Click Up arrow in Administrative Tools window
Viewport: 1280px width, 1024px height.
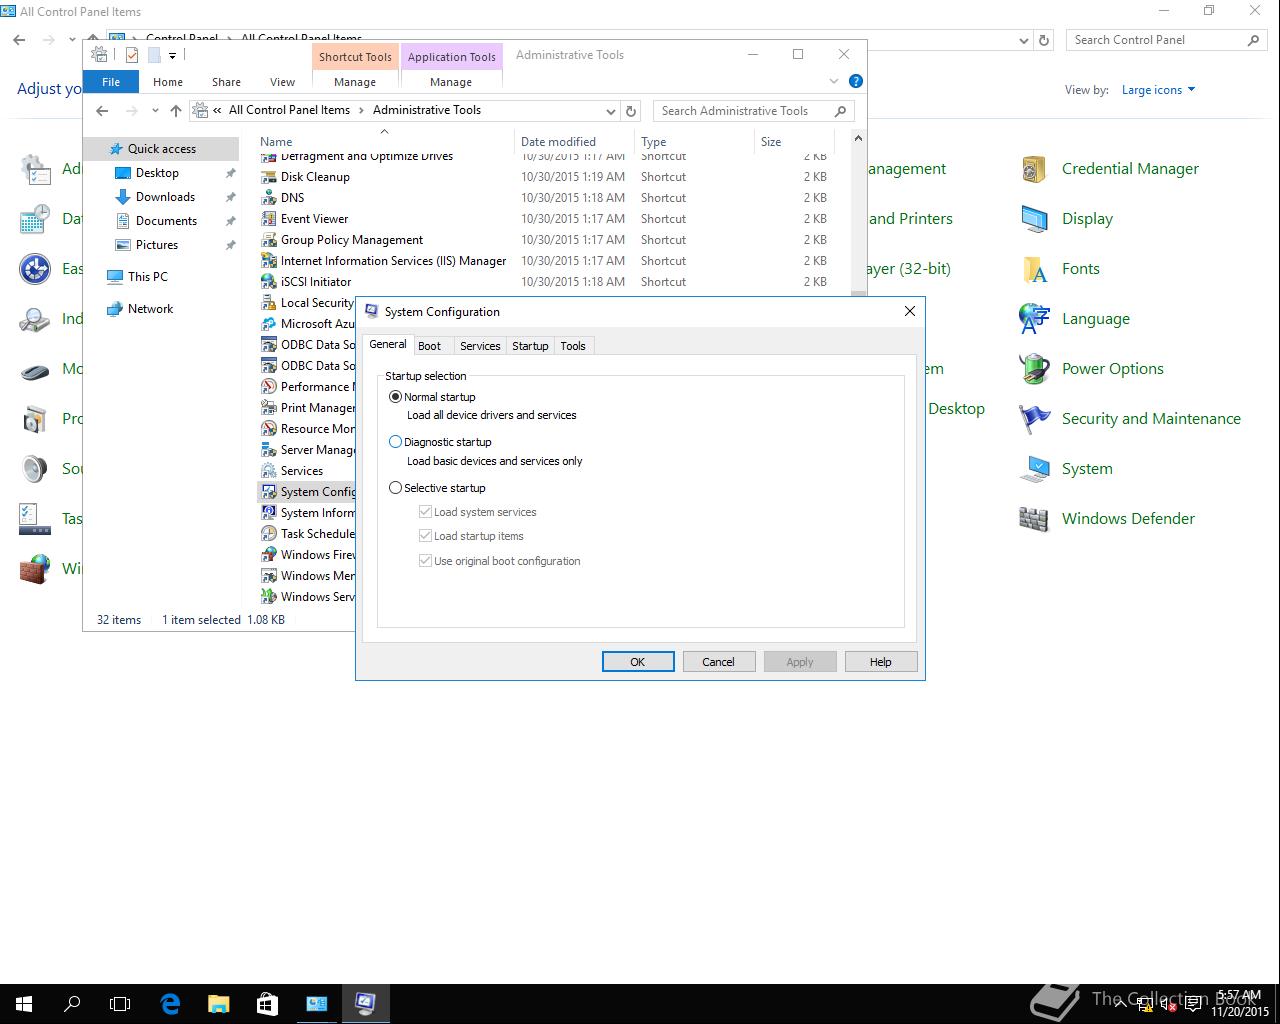[176, 110]
